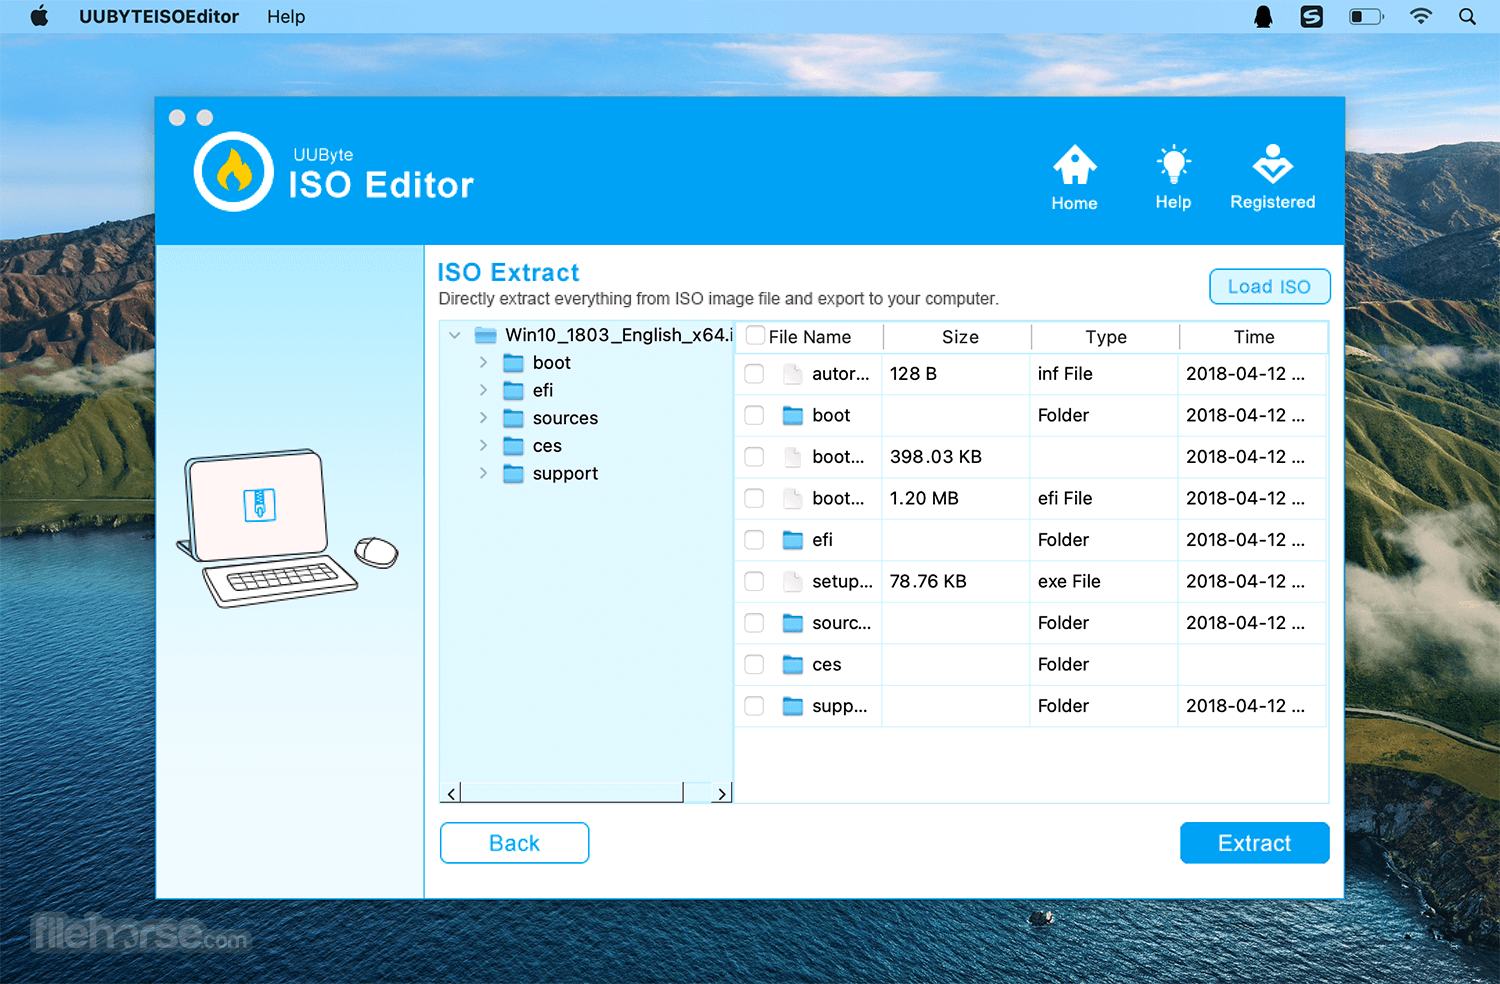Click the autor... file icon in list
Screen dimensions: 1500x984
click(x=793, y=374)
